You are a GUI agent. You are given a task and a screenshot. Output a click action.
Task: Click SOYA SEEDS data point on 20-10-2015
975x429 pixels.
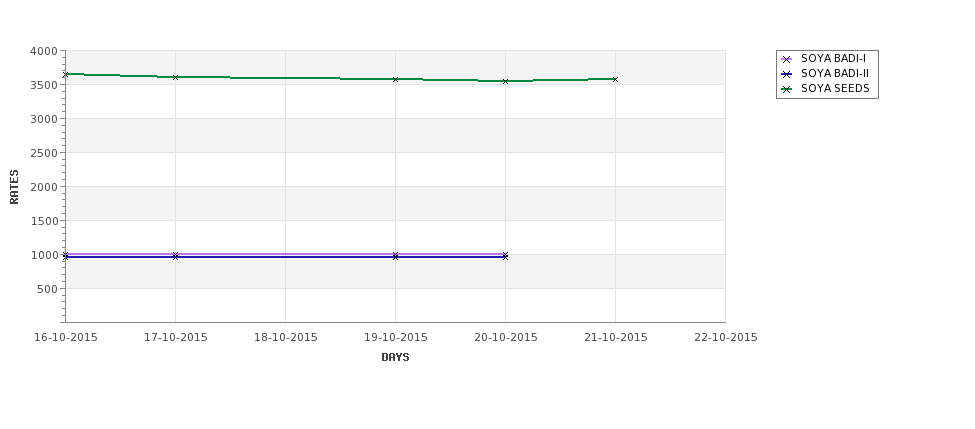pyautogui.click(x=506, y=81)
